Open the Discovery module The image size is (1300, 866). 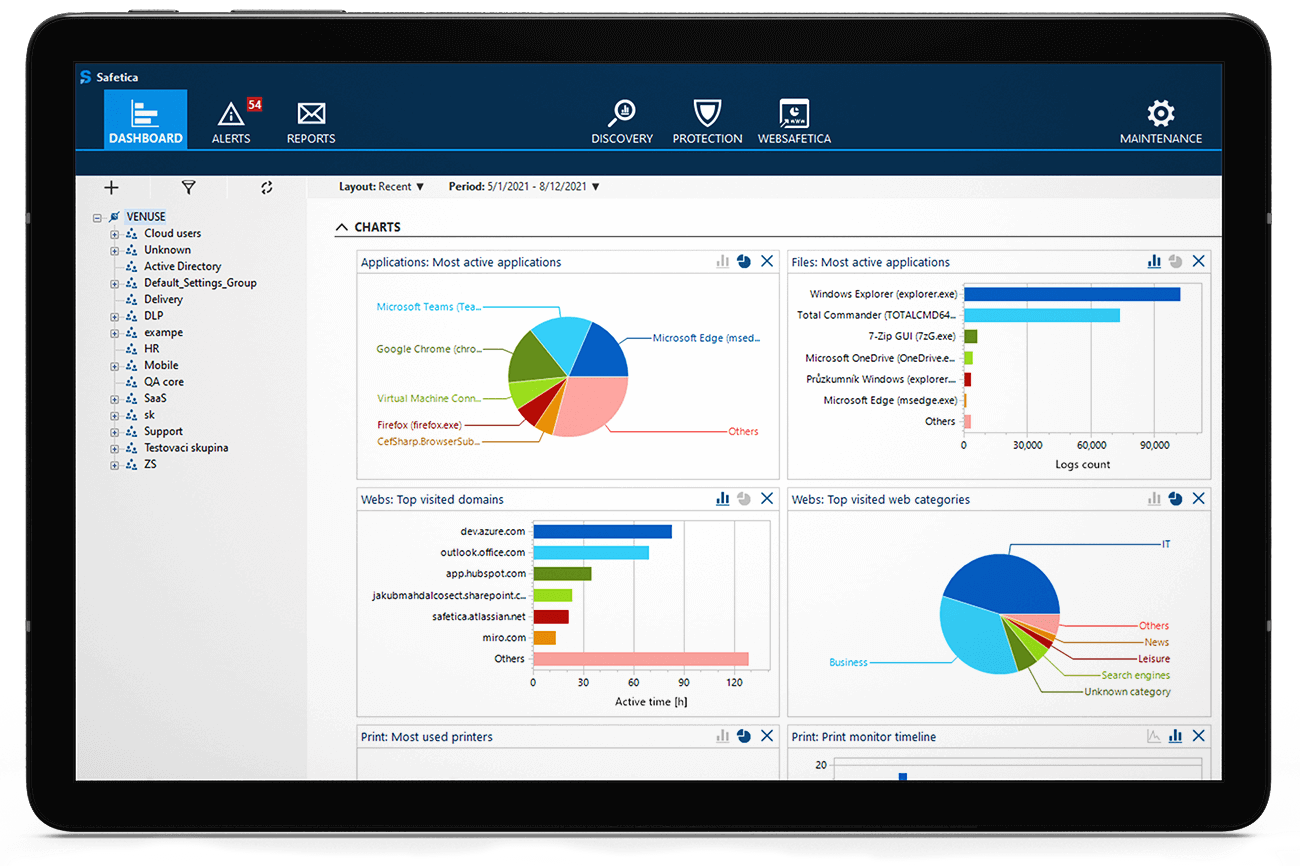(621, 122)
